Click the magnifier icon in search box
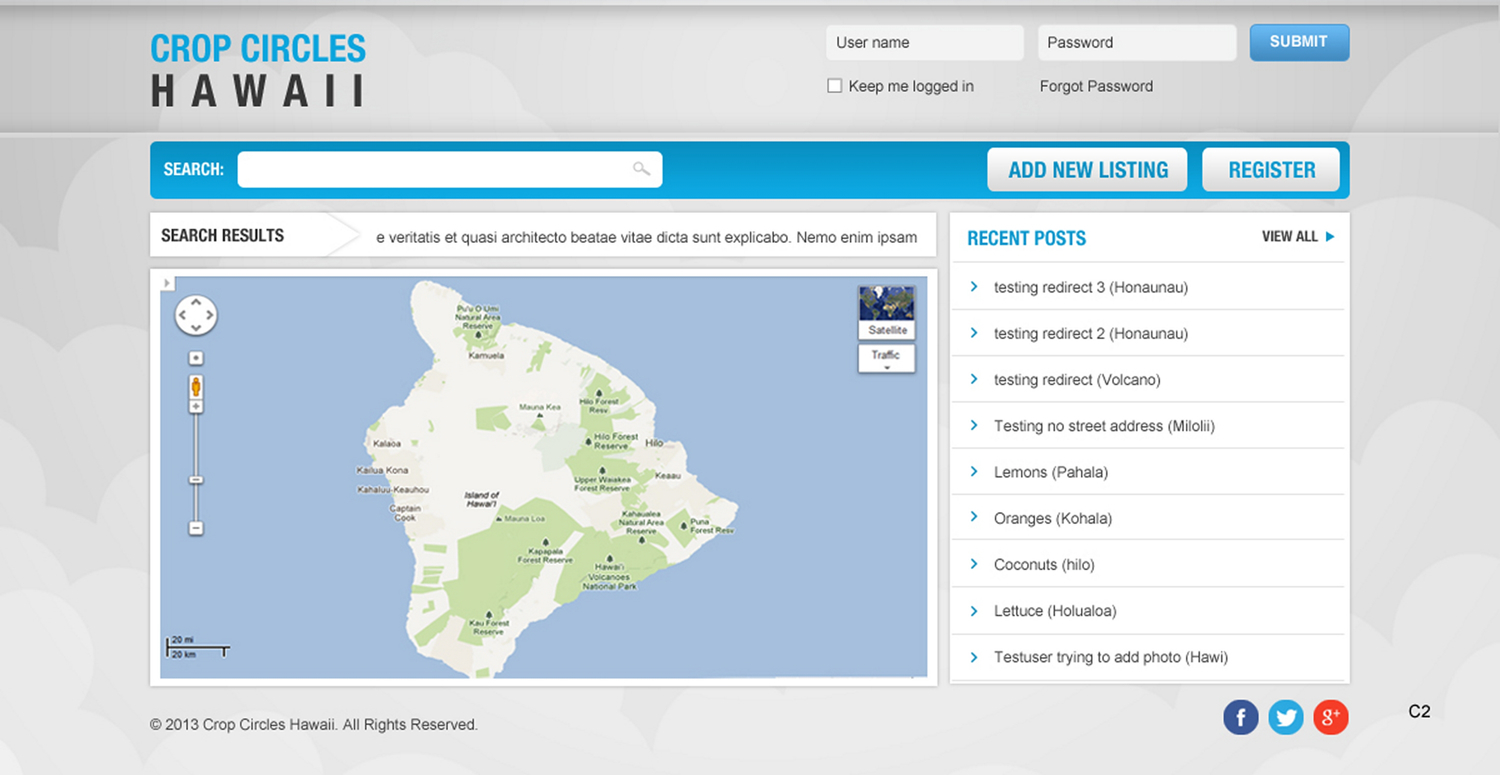The width and height of the screenshot is (1500, 775). click(641, 169)
